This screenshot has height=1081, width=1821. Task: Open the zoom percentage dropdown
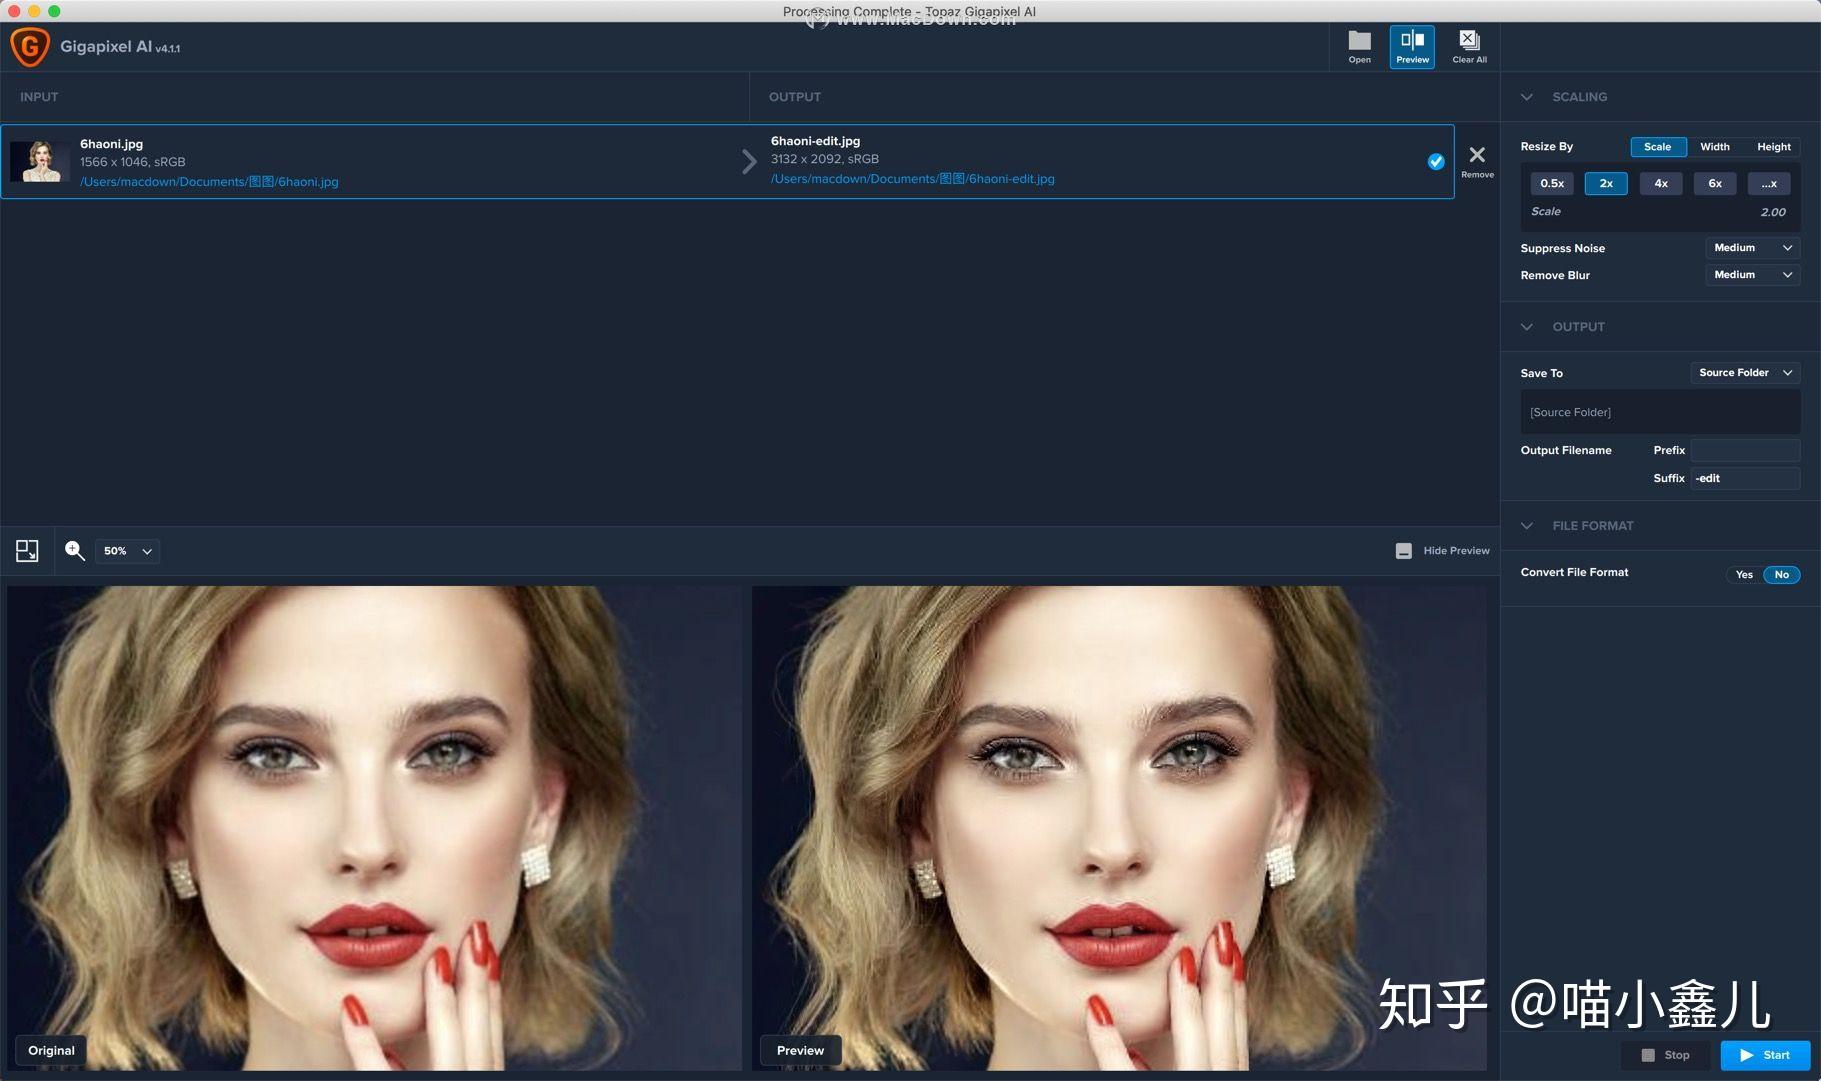click(x=126, y=551)
